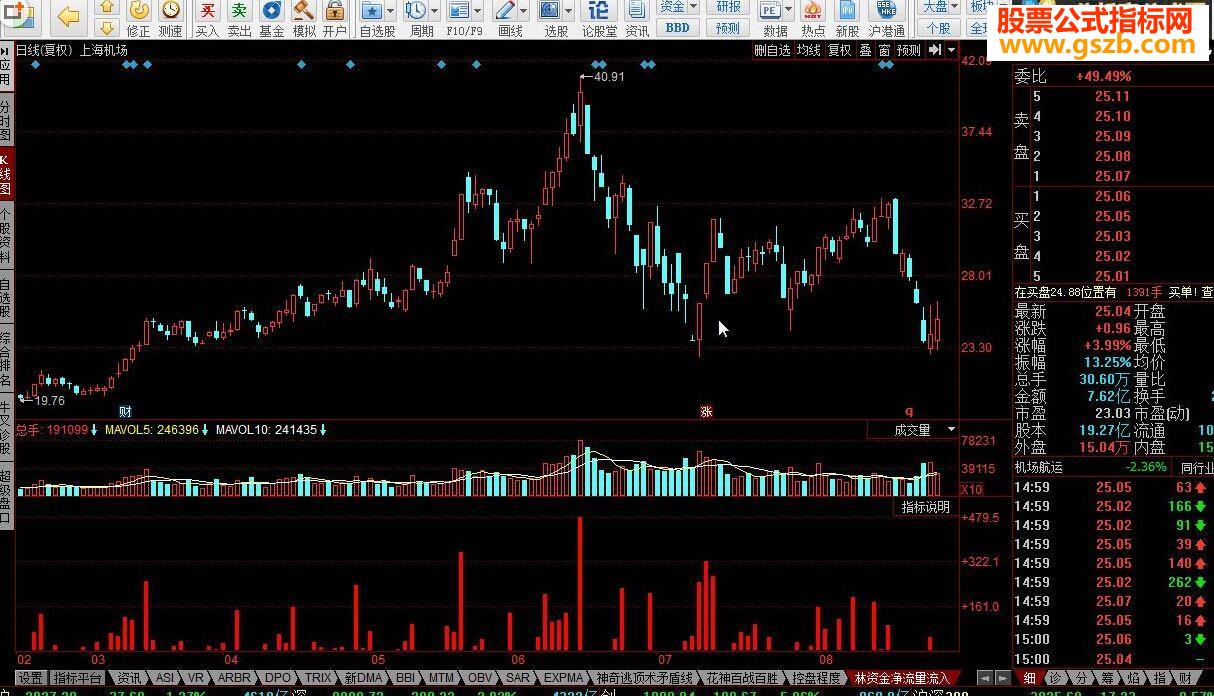Open the 基金 fund icon
This screenshot has height=696, width=1214.
point(272,10)
